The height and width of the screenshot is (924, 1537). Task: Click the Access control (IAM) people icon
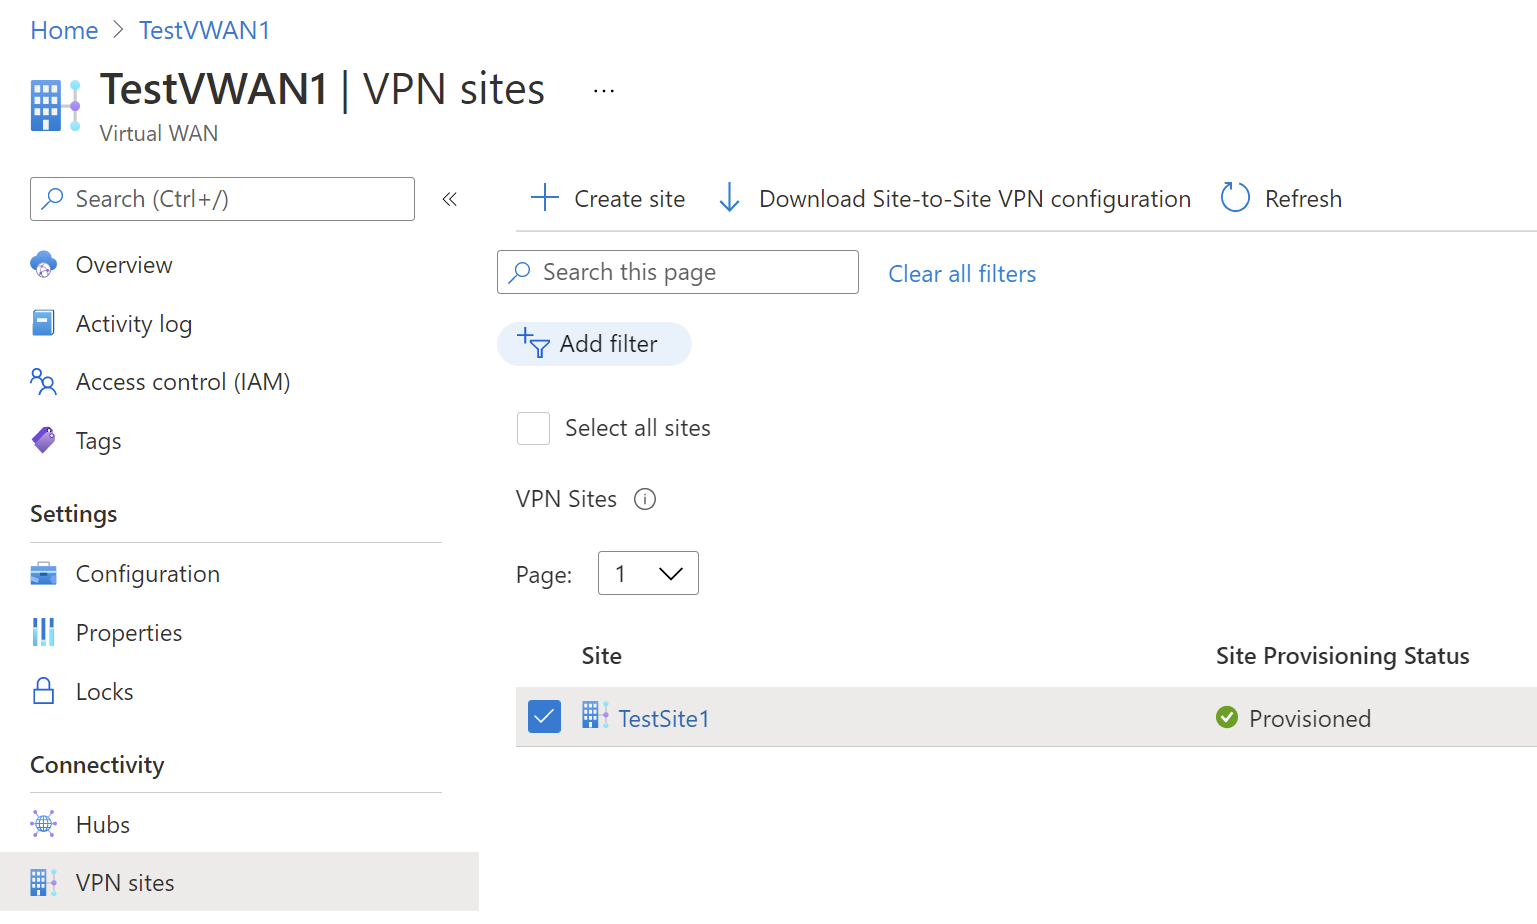44,382
